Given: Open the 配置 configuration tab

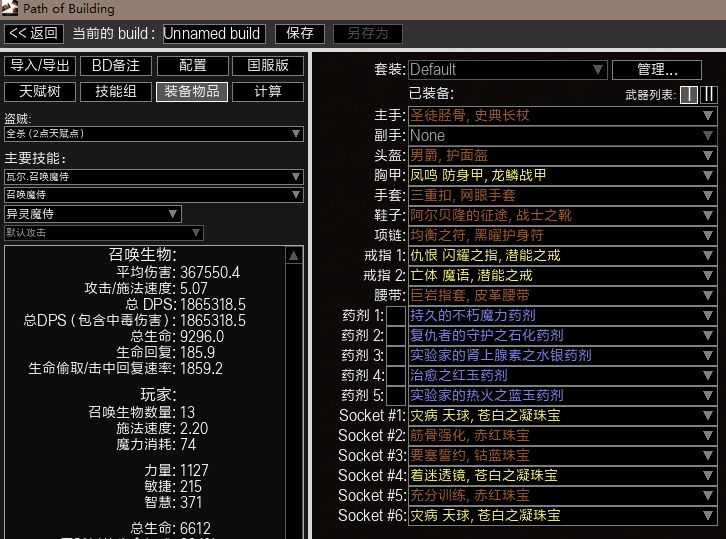Looking at the screenshot, I should pyautogui.click(x=193, y=66).
